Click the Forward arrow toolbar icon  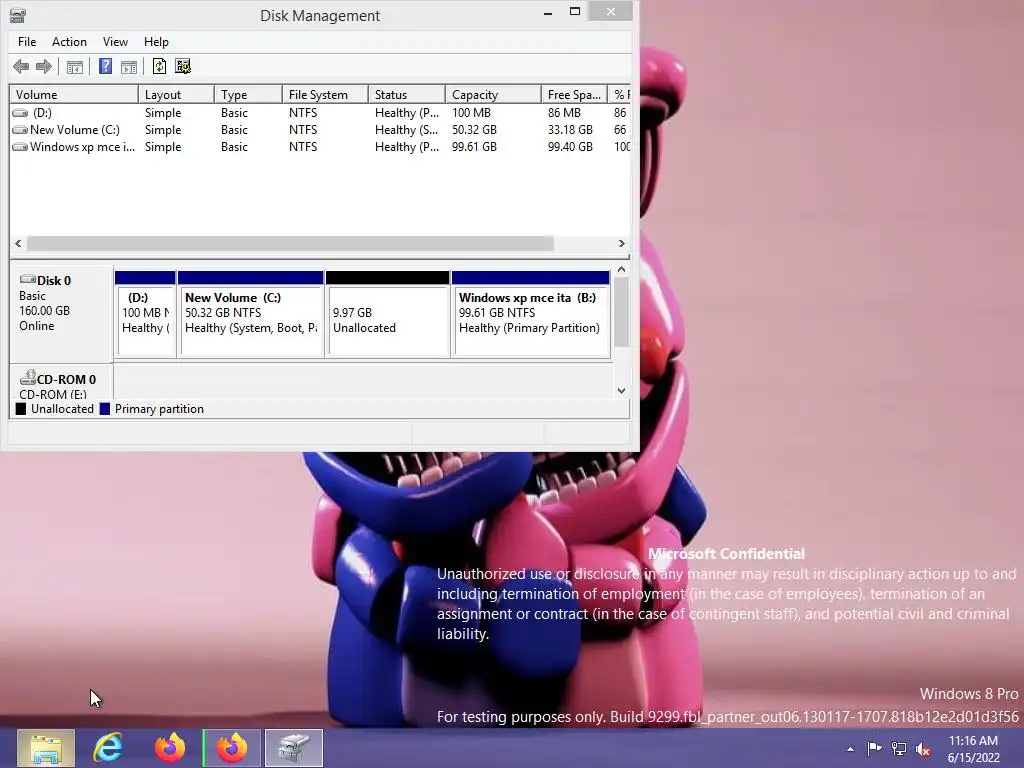pos(44,66)
